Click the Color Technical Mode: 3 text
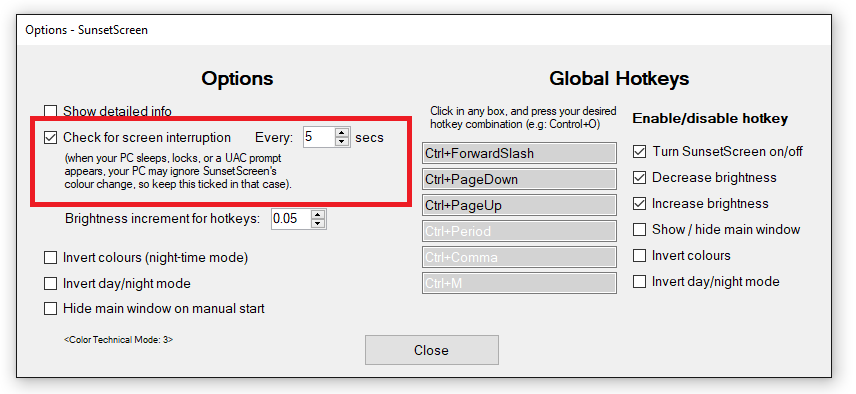This screenshot has height=394, width=856. [118, 340]
